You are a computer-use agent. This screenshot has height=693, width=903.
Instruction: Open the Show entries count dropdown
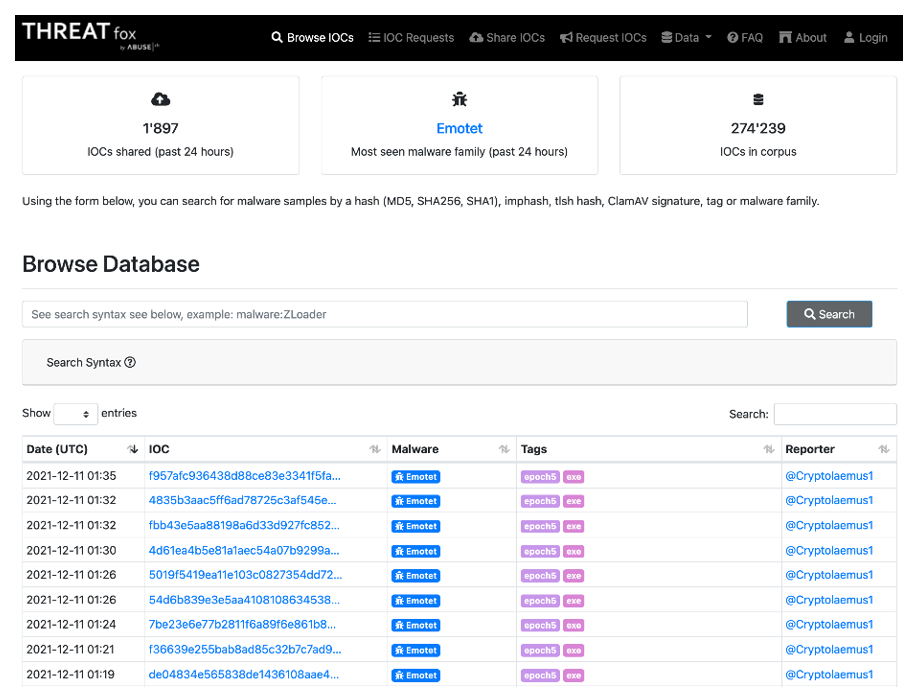(x=75, y=414)
